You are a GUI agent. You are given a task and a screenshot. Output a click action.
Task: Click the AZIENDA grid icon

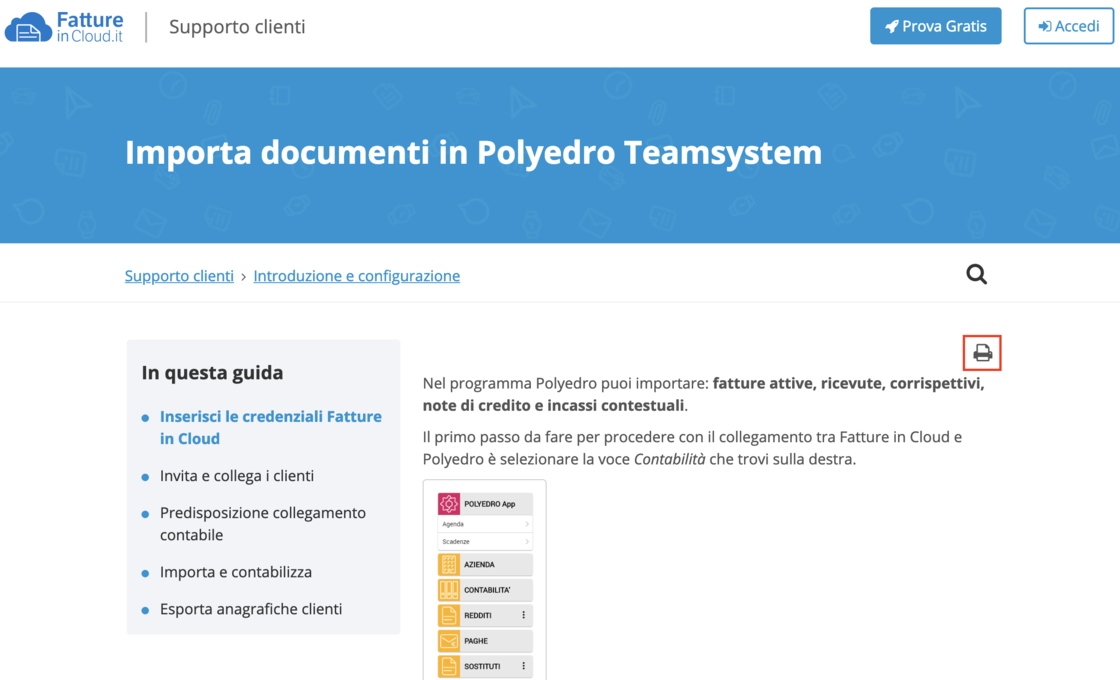(449, 565)
